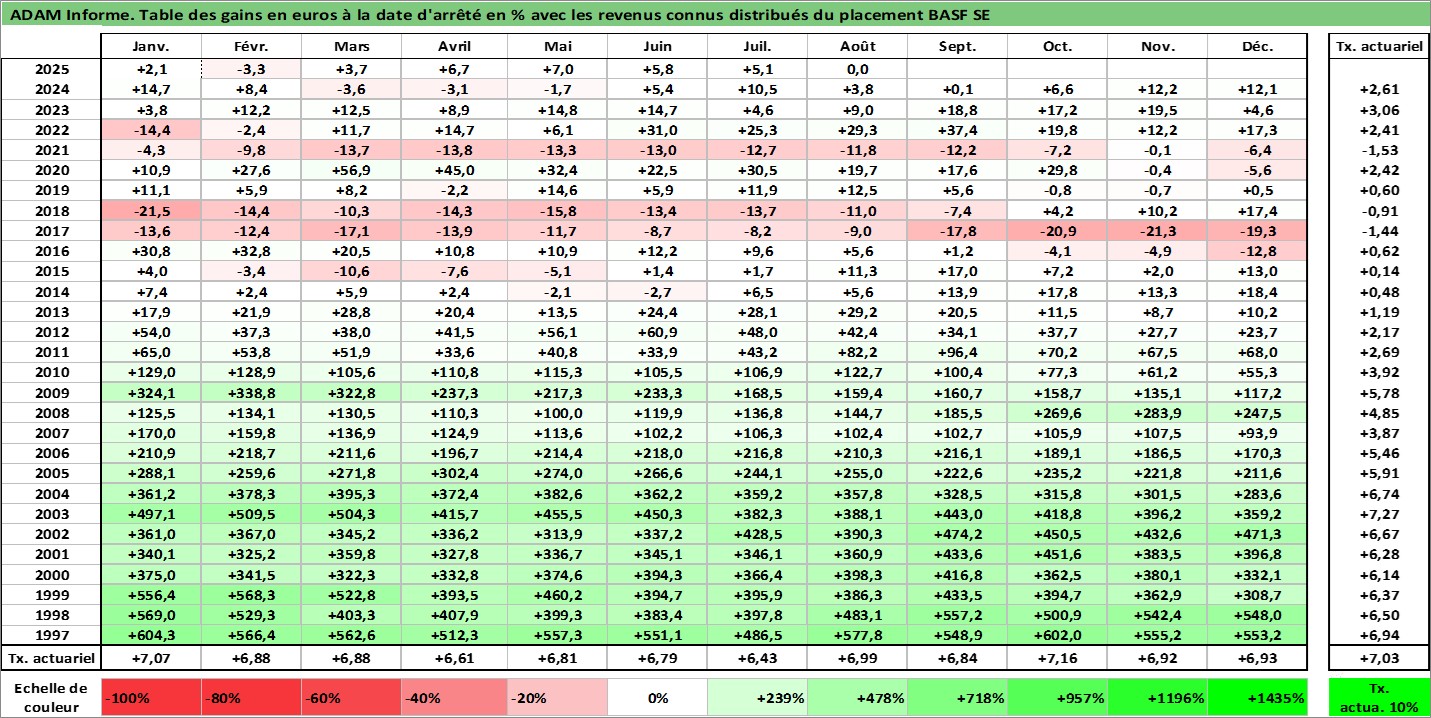Click the Juin column header
This screenshot has width=1431, height=718.
point(657,47)
